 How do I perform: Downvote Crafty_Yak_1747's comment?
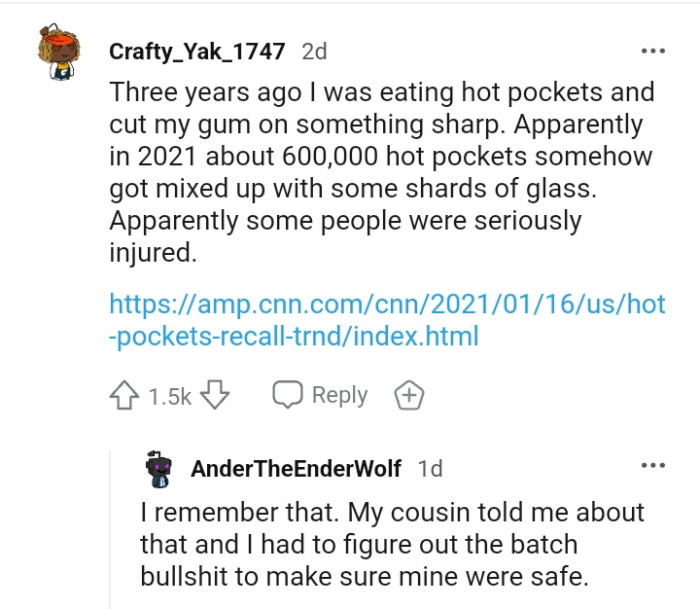(x=215, y=395)
